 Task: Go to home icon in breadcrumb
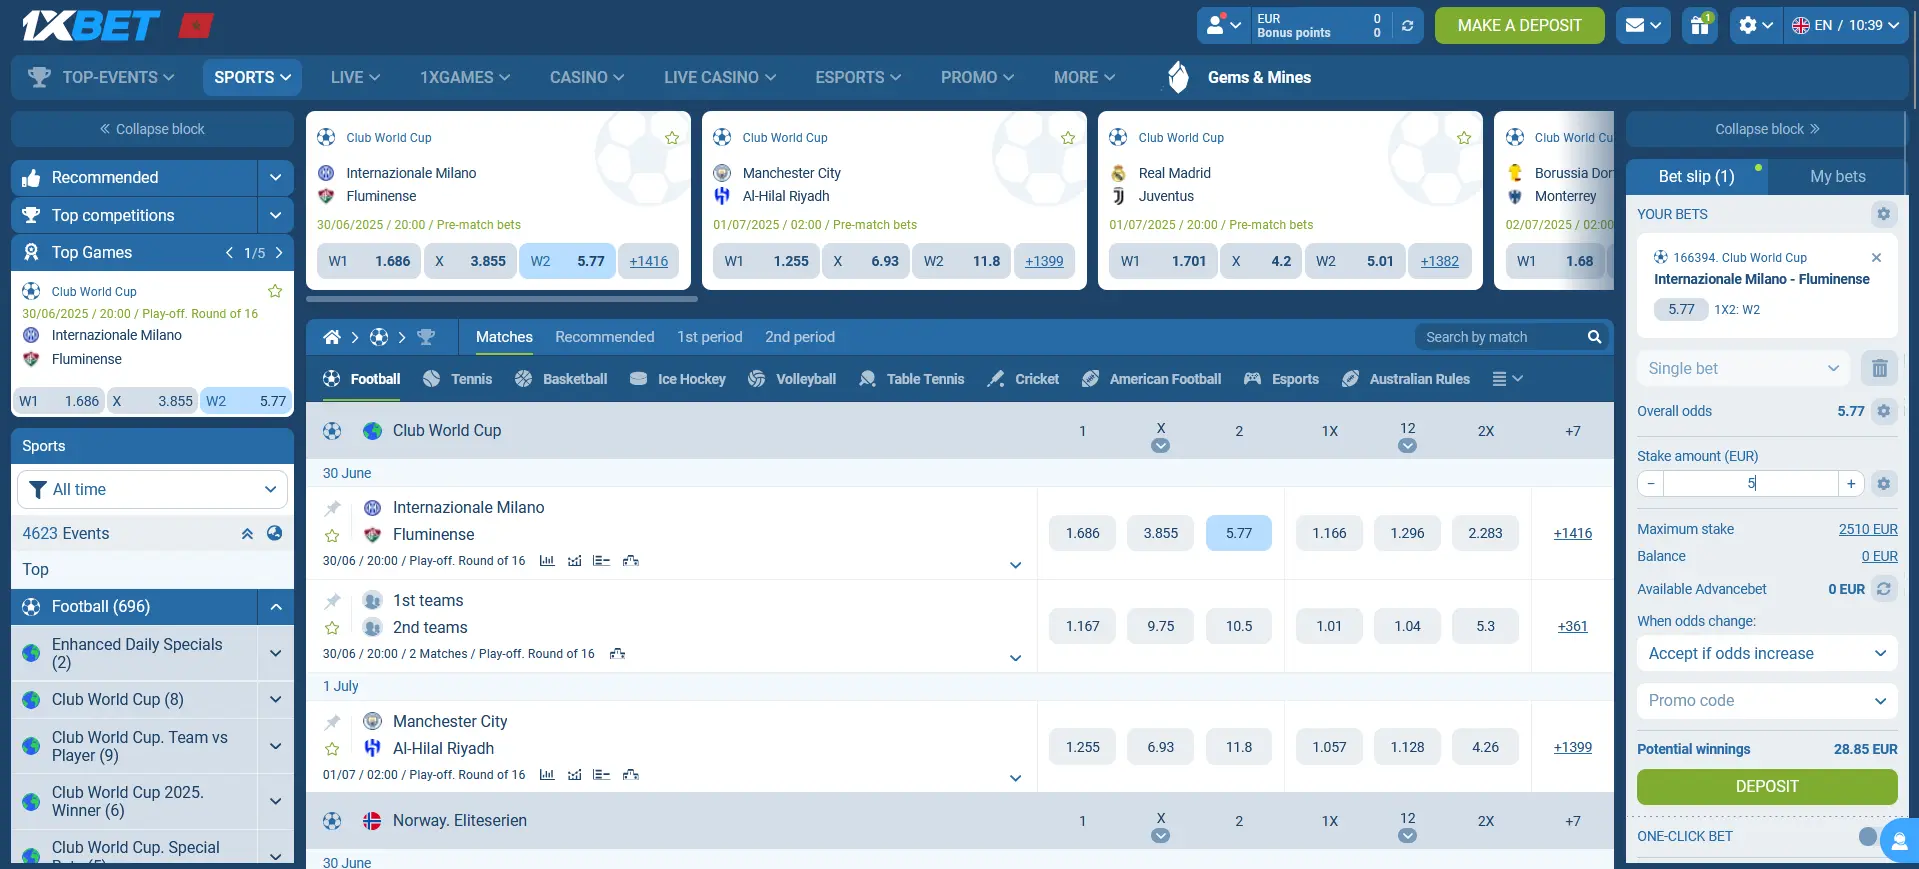coord(332,337)
